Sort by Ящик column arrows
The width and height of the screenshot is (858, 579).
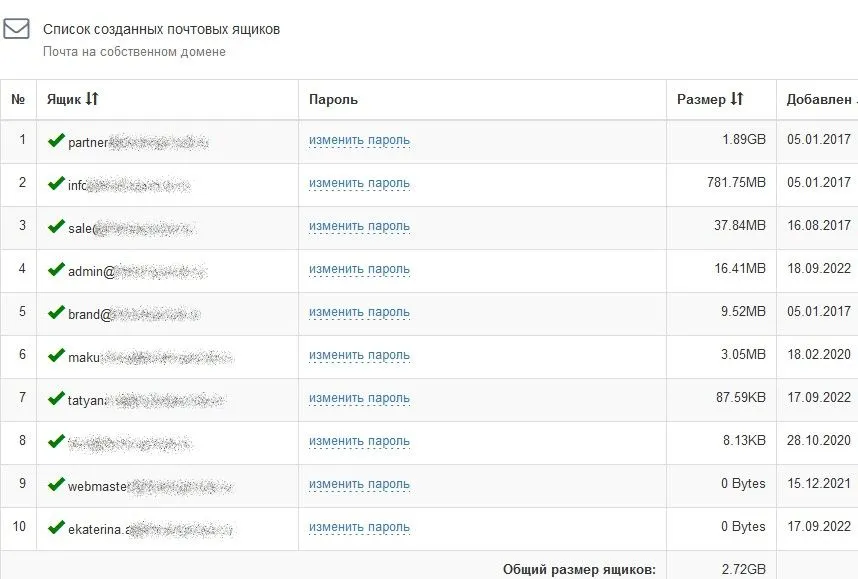(92, 99)
